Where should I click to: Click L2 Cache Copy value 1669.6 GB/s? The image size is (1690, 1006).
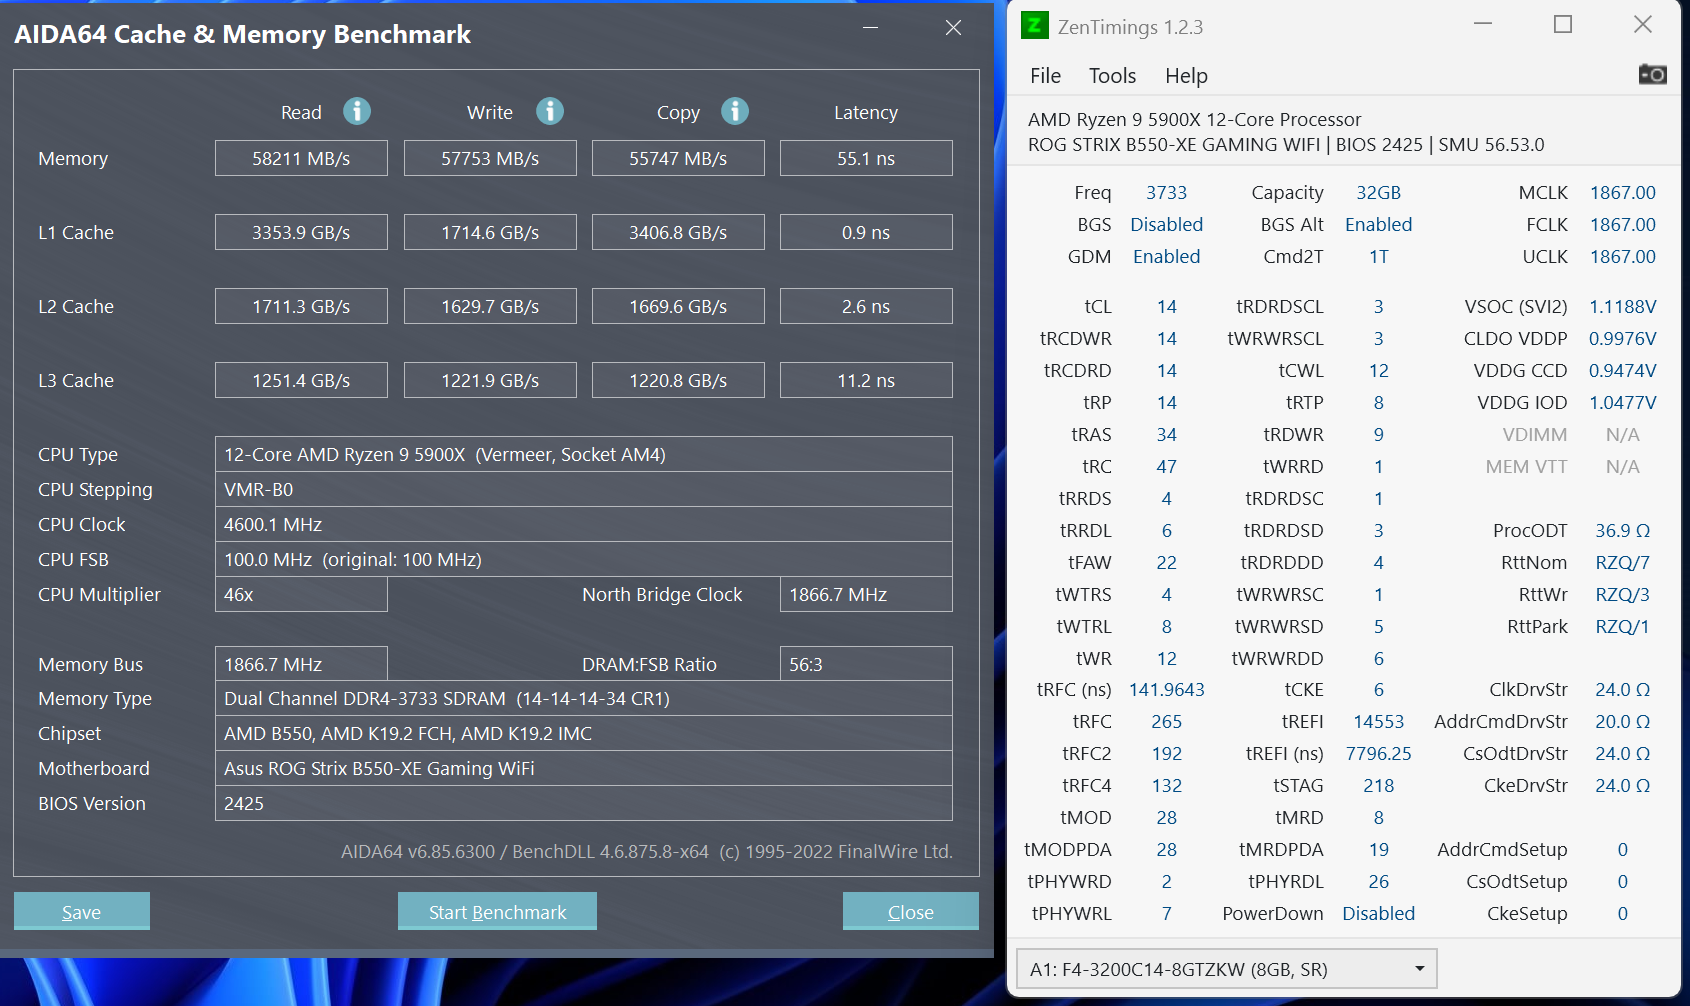[678, 306]
